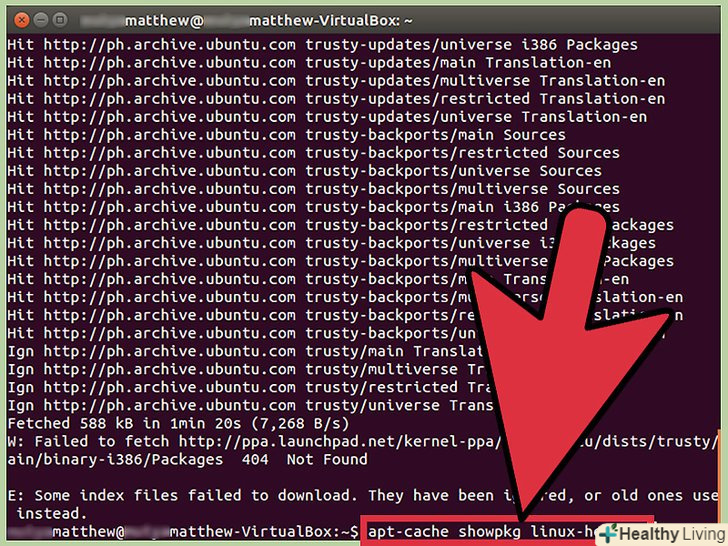Open URL on Ign trusty/main Translation line
728x546 pixels.
point(169,351)
